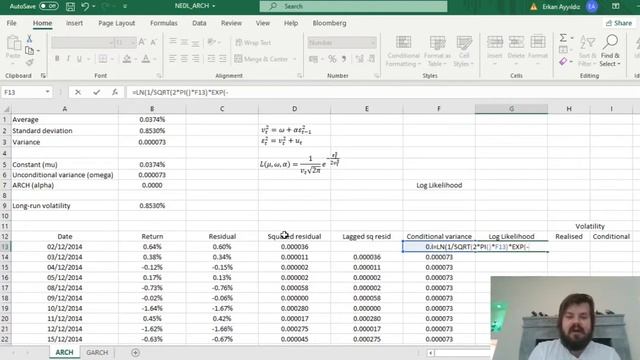640x360 pixels.
Task: Open Find & Select menu
Action: pyautogui.click(x=610, y=51)
